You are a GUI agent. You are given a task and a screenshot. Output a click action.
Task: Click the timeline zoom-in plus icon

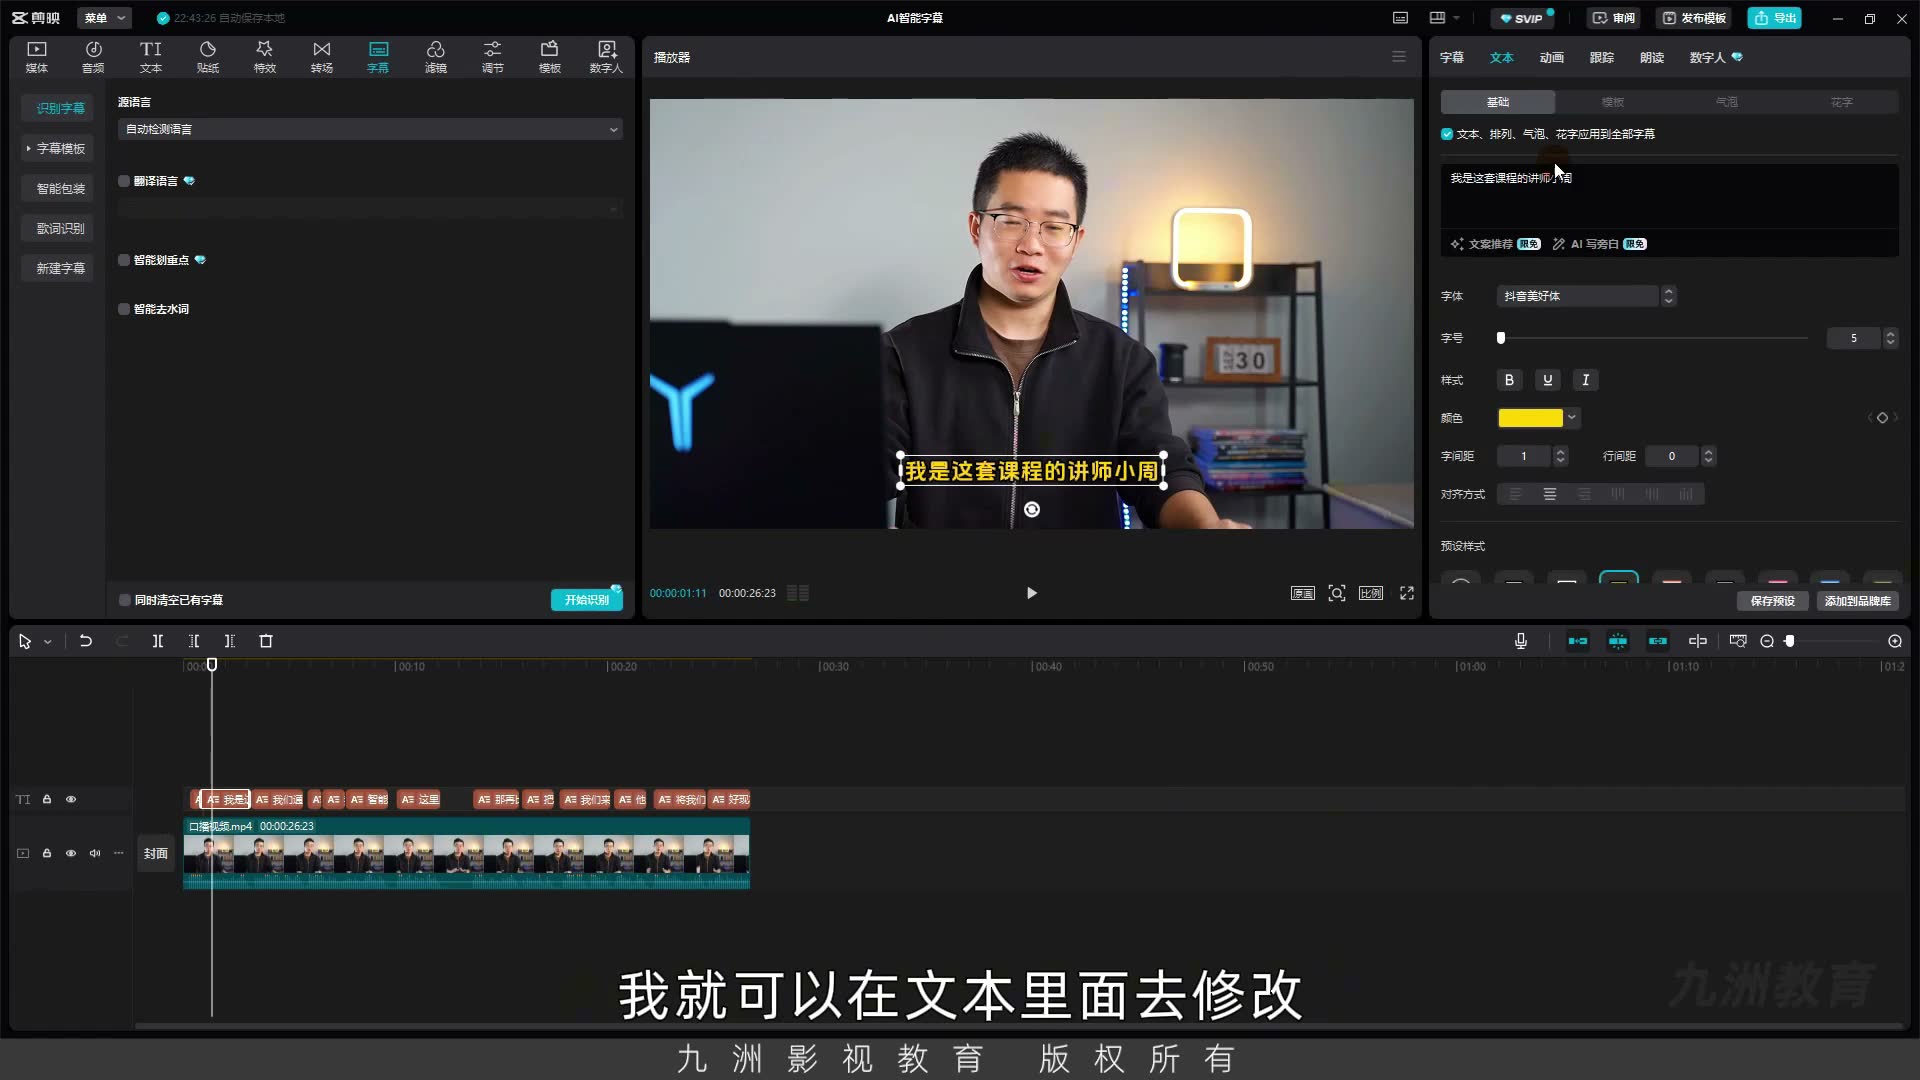pyautogui.click(x=1895, y=641)
